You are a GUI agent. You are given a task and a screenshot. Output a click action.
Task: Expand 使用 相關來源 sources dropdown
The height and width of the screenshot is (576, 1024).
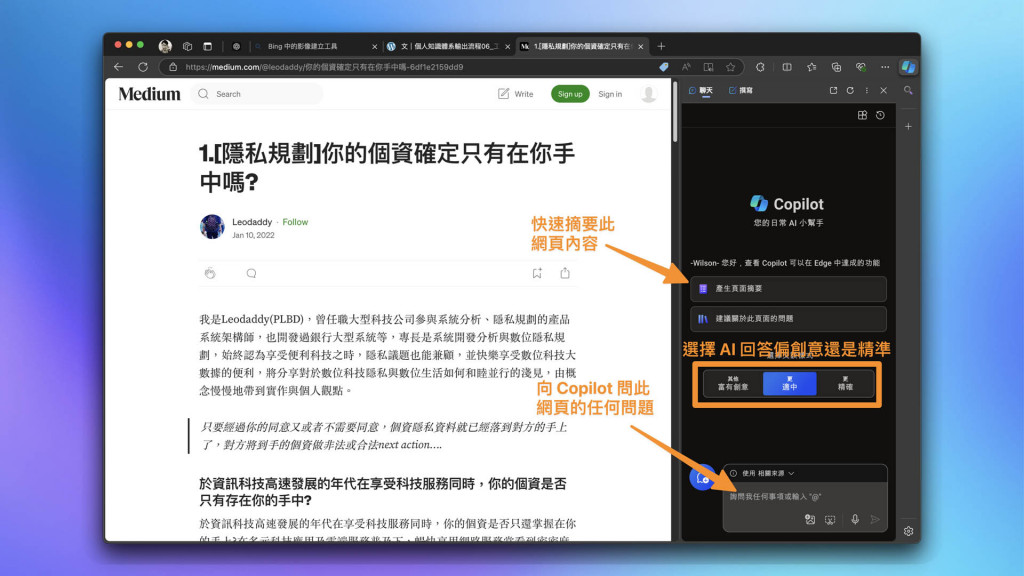(762, 473)
